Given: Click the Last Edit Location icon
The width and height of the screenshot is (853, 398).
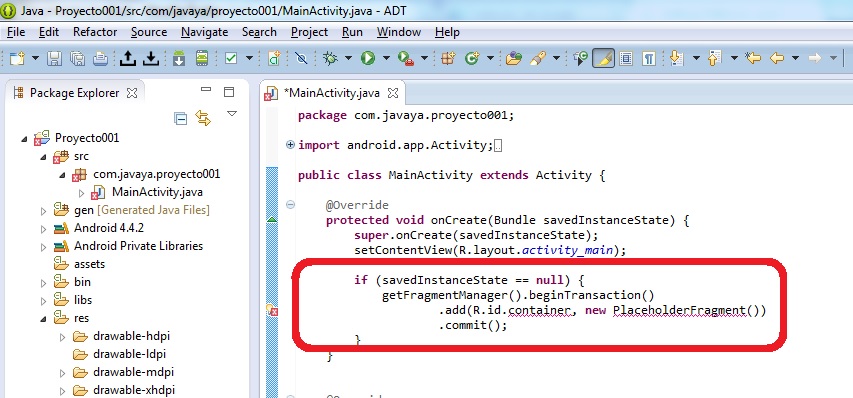Looking at the screenshot, I should pos(753,58).
